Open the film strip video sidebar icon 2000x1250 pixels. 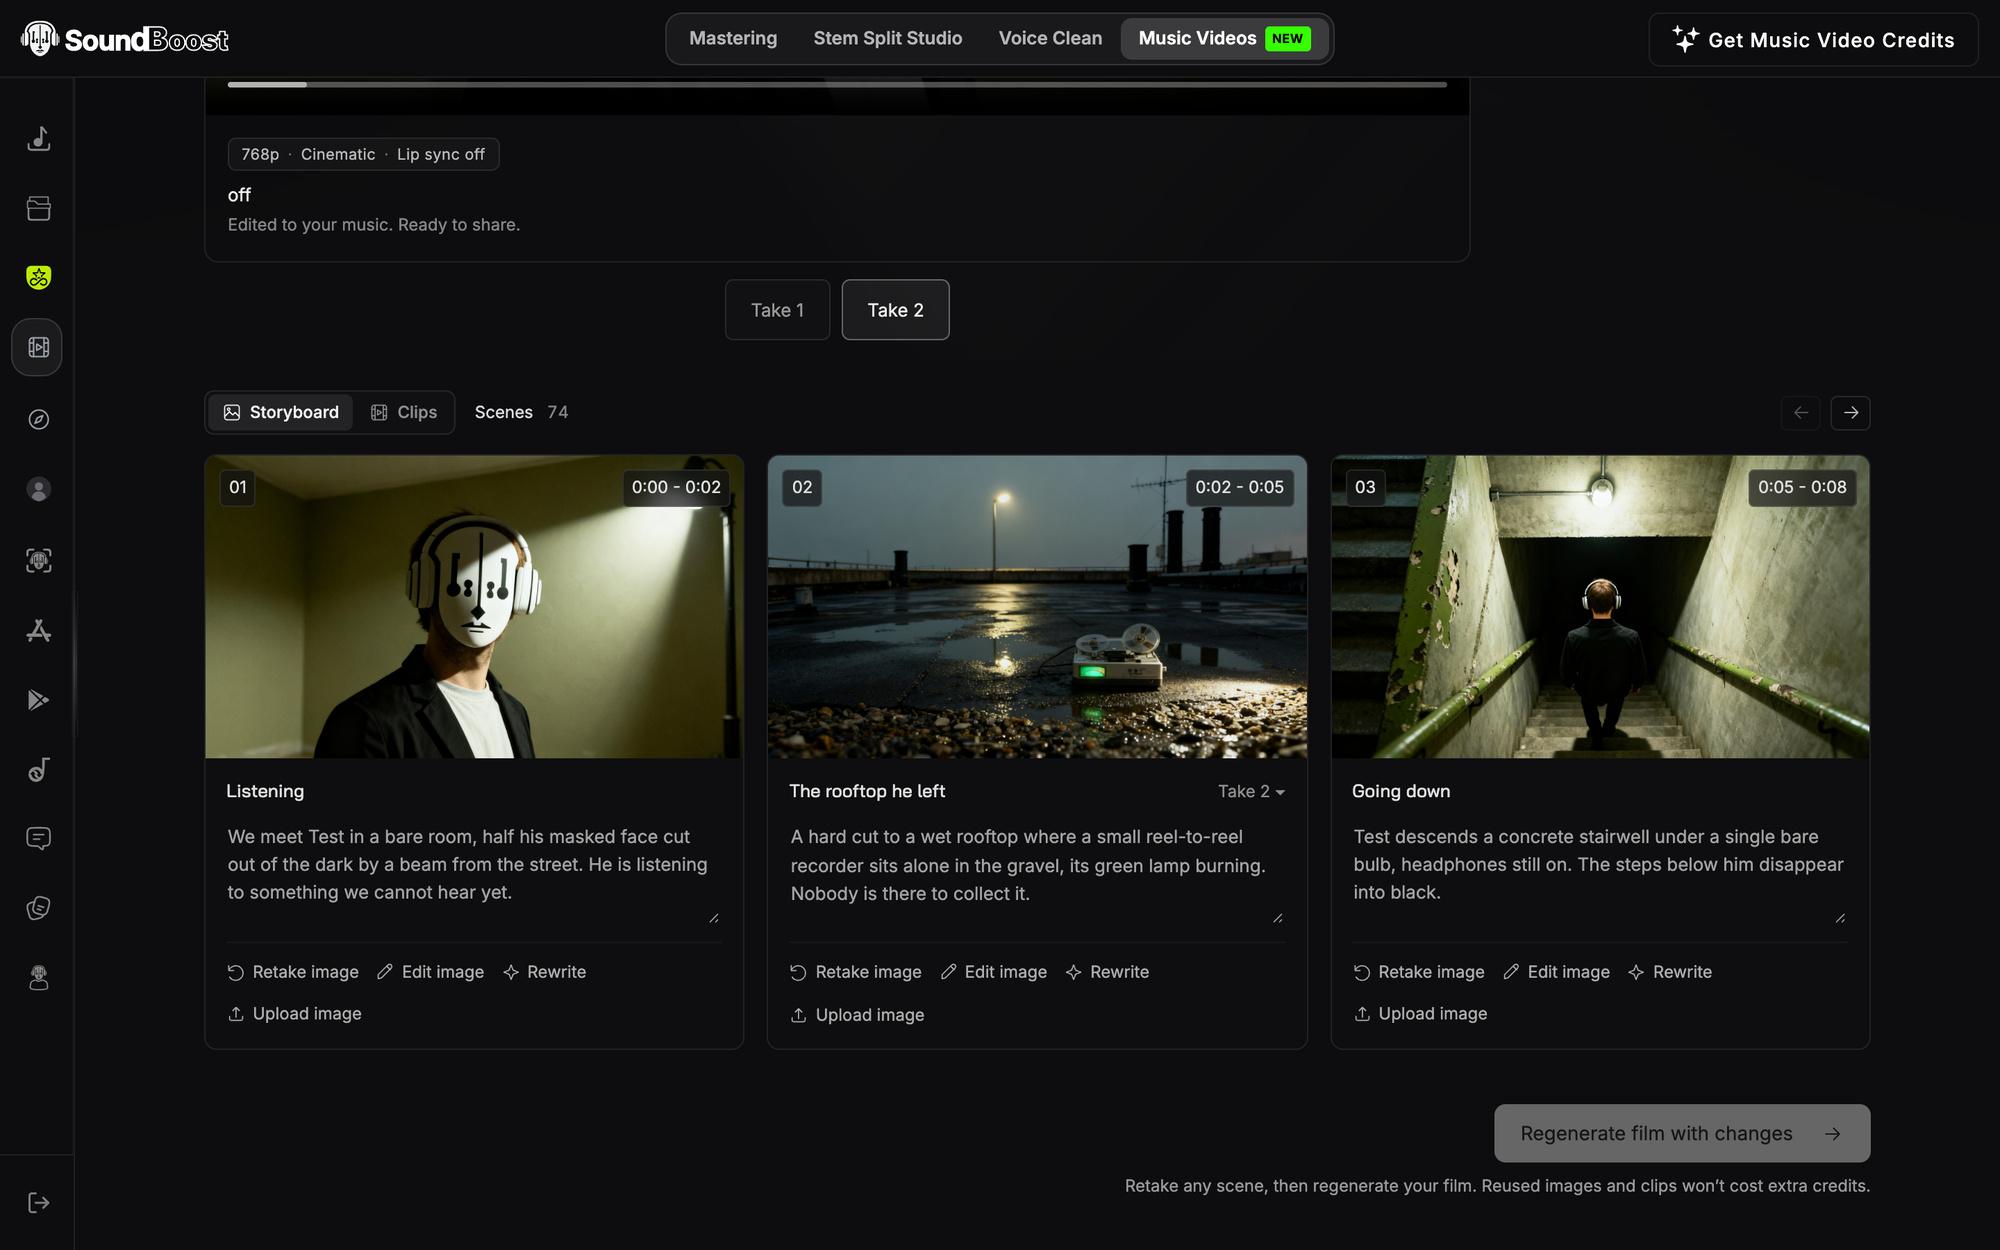tap(38, 347)
